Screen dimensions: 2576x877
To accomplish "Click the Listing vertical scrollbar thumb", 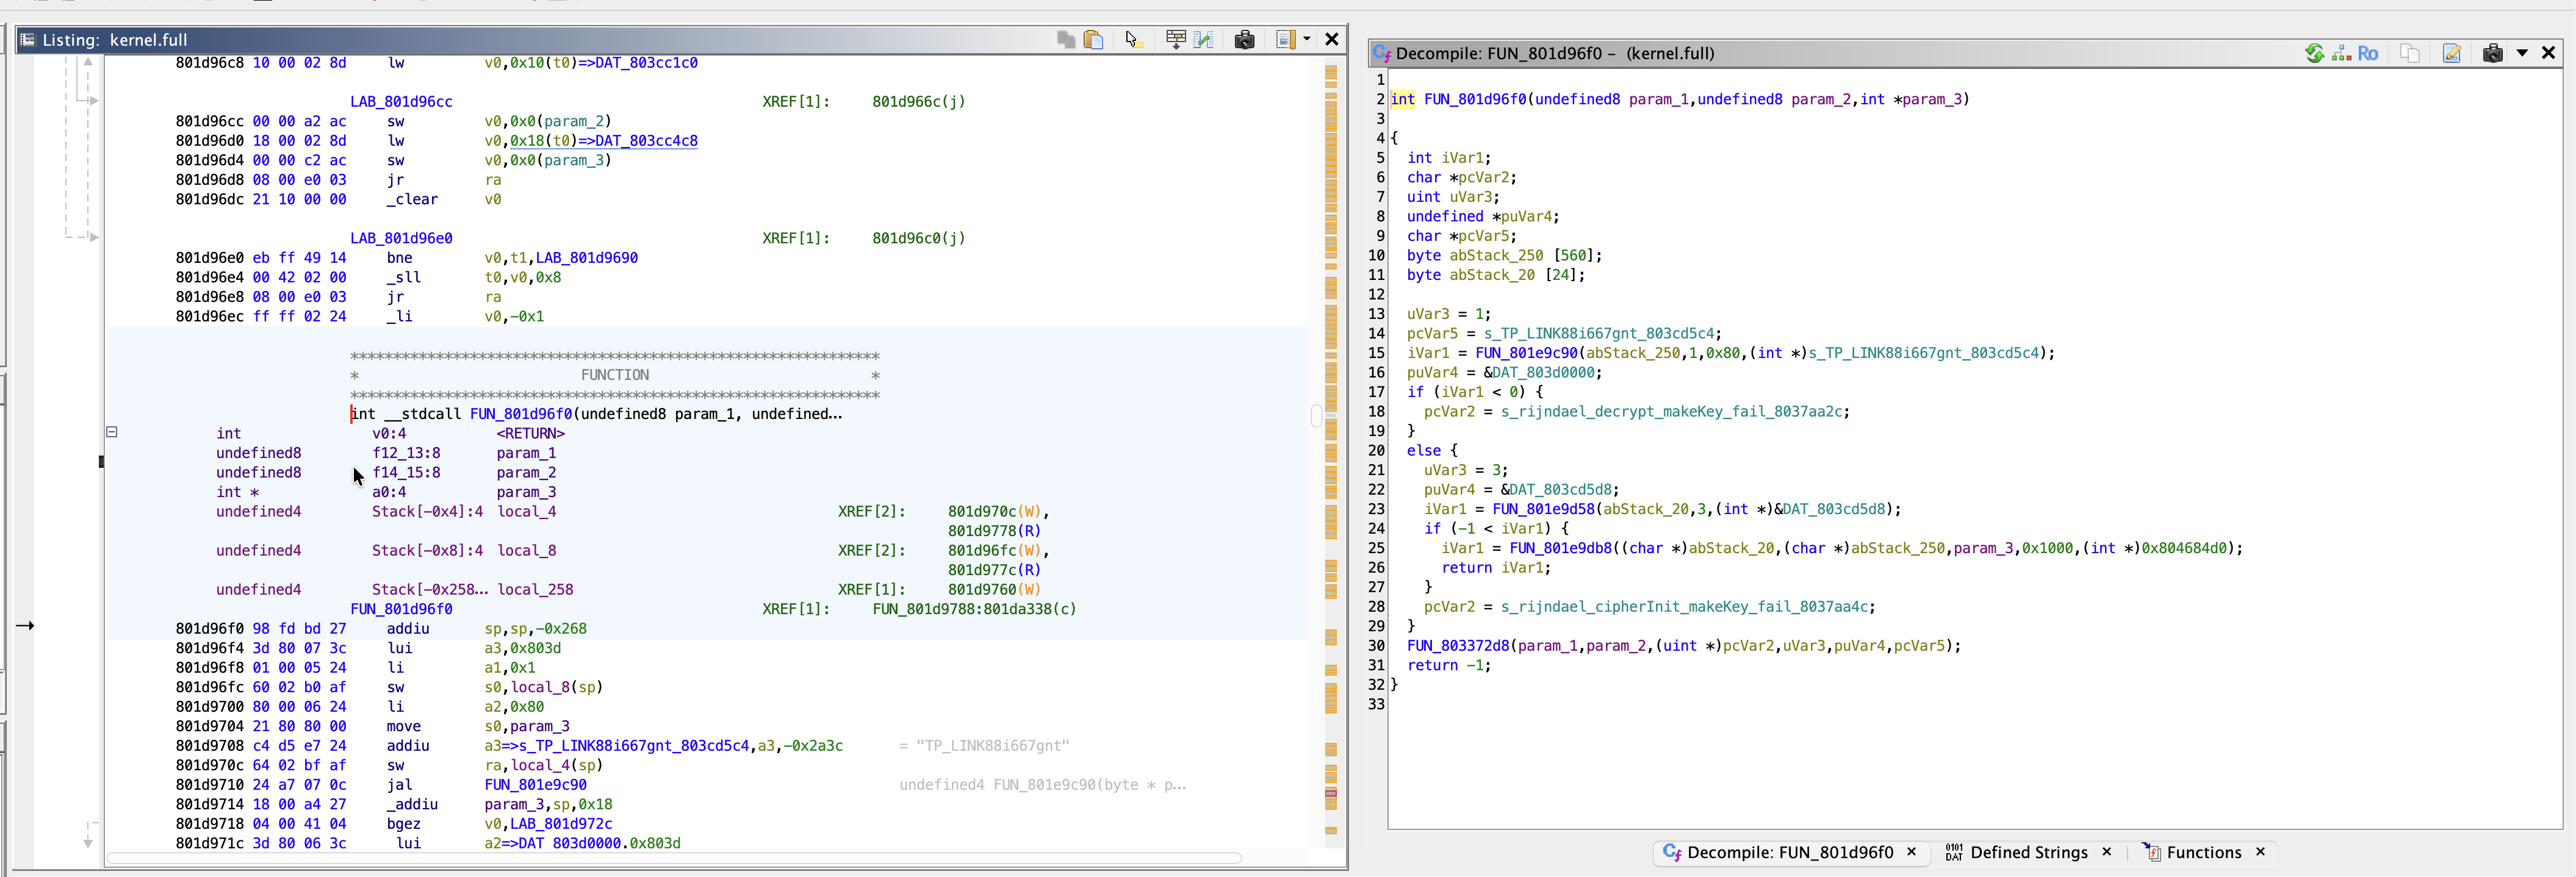I will [1315, 415].
